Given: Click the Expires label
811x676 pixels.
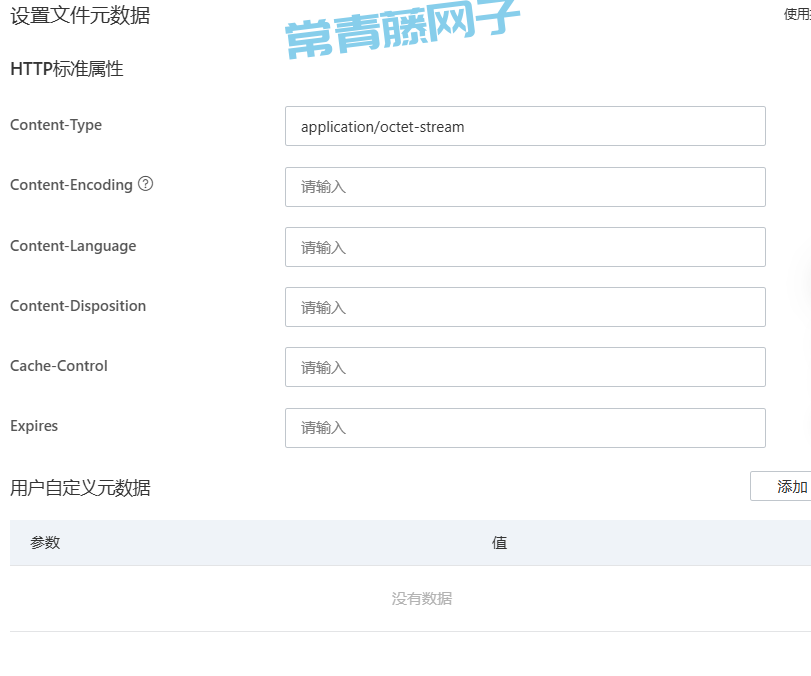Looking at the screenshot, I should (x=34, y=426).
